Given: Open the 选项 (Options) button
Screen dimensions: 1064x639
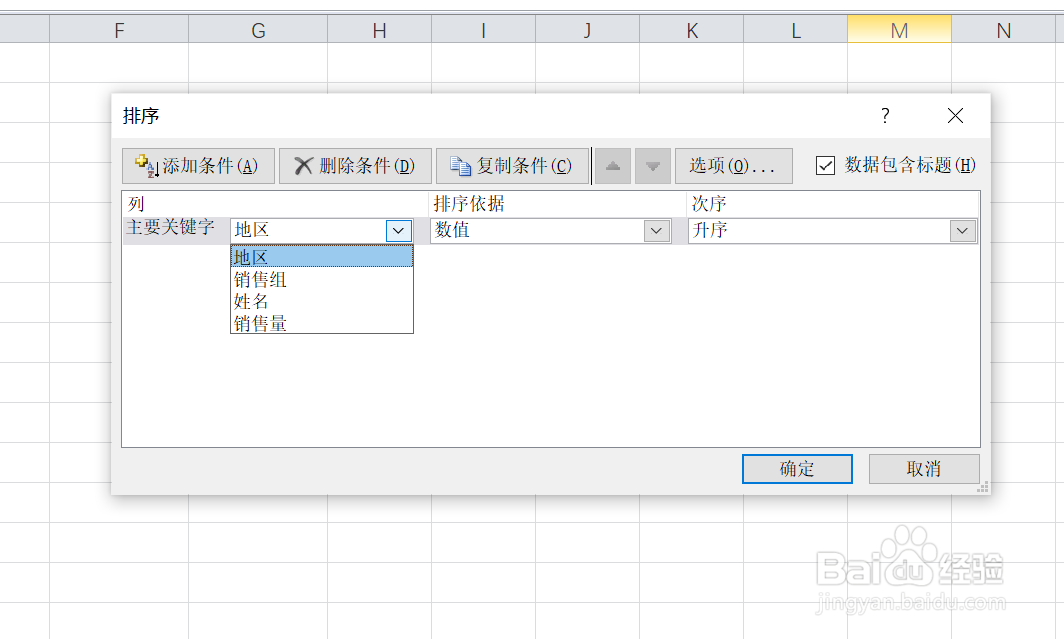Looking at the screenshot, I should (x=734, y=166).
